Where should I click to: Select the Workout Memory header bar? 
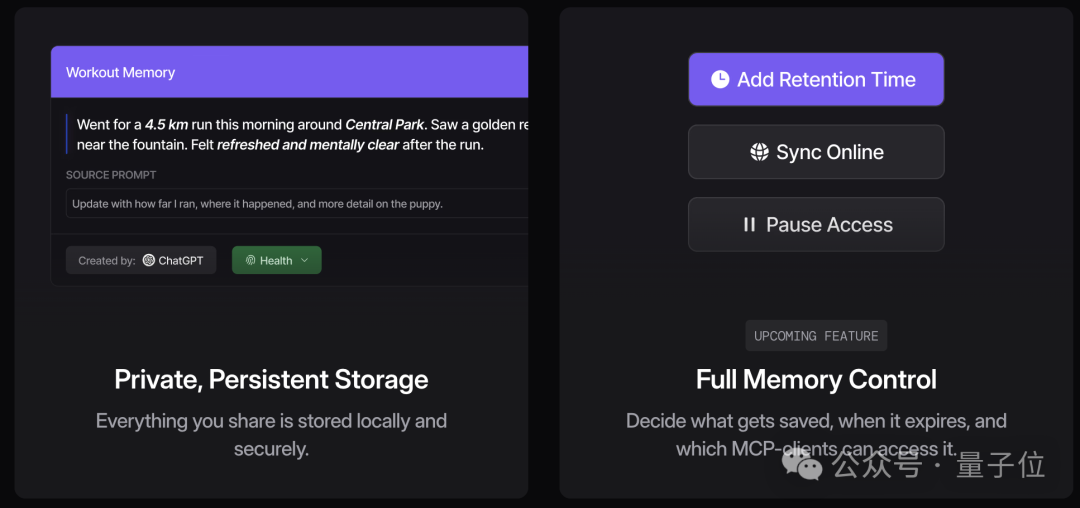[289, 72]
